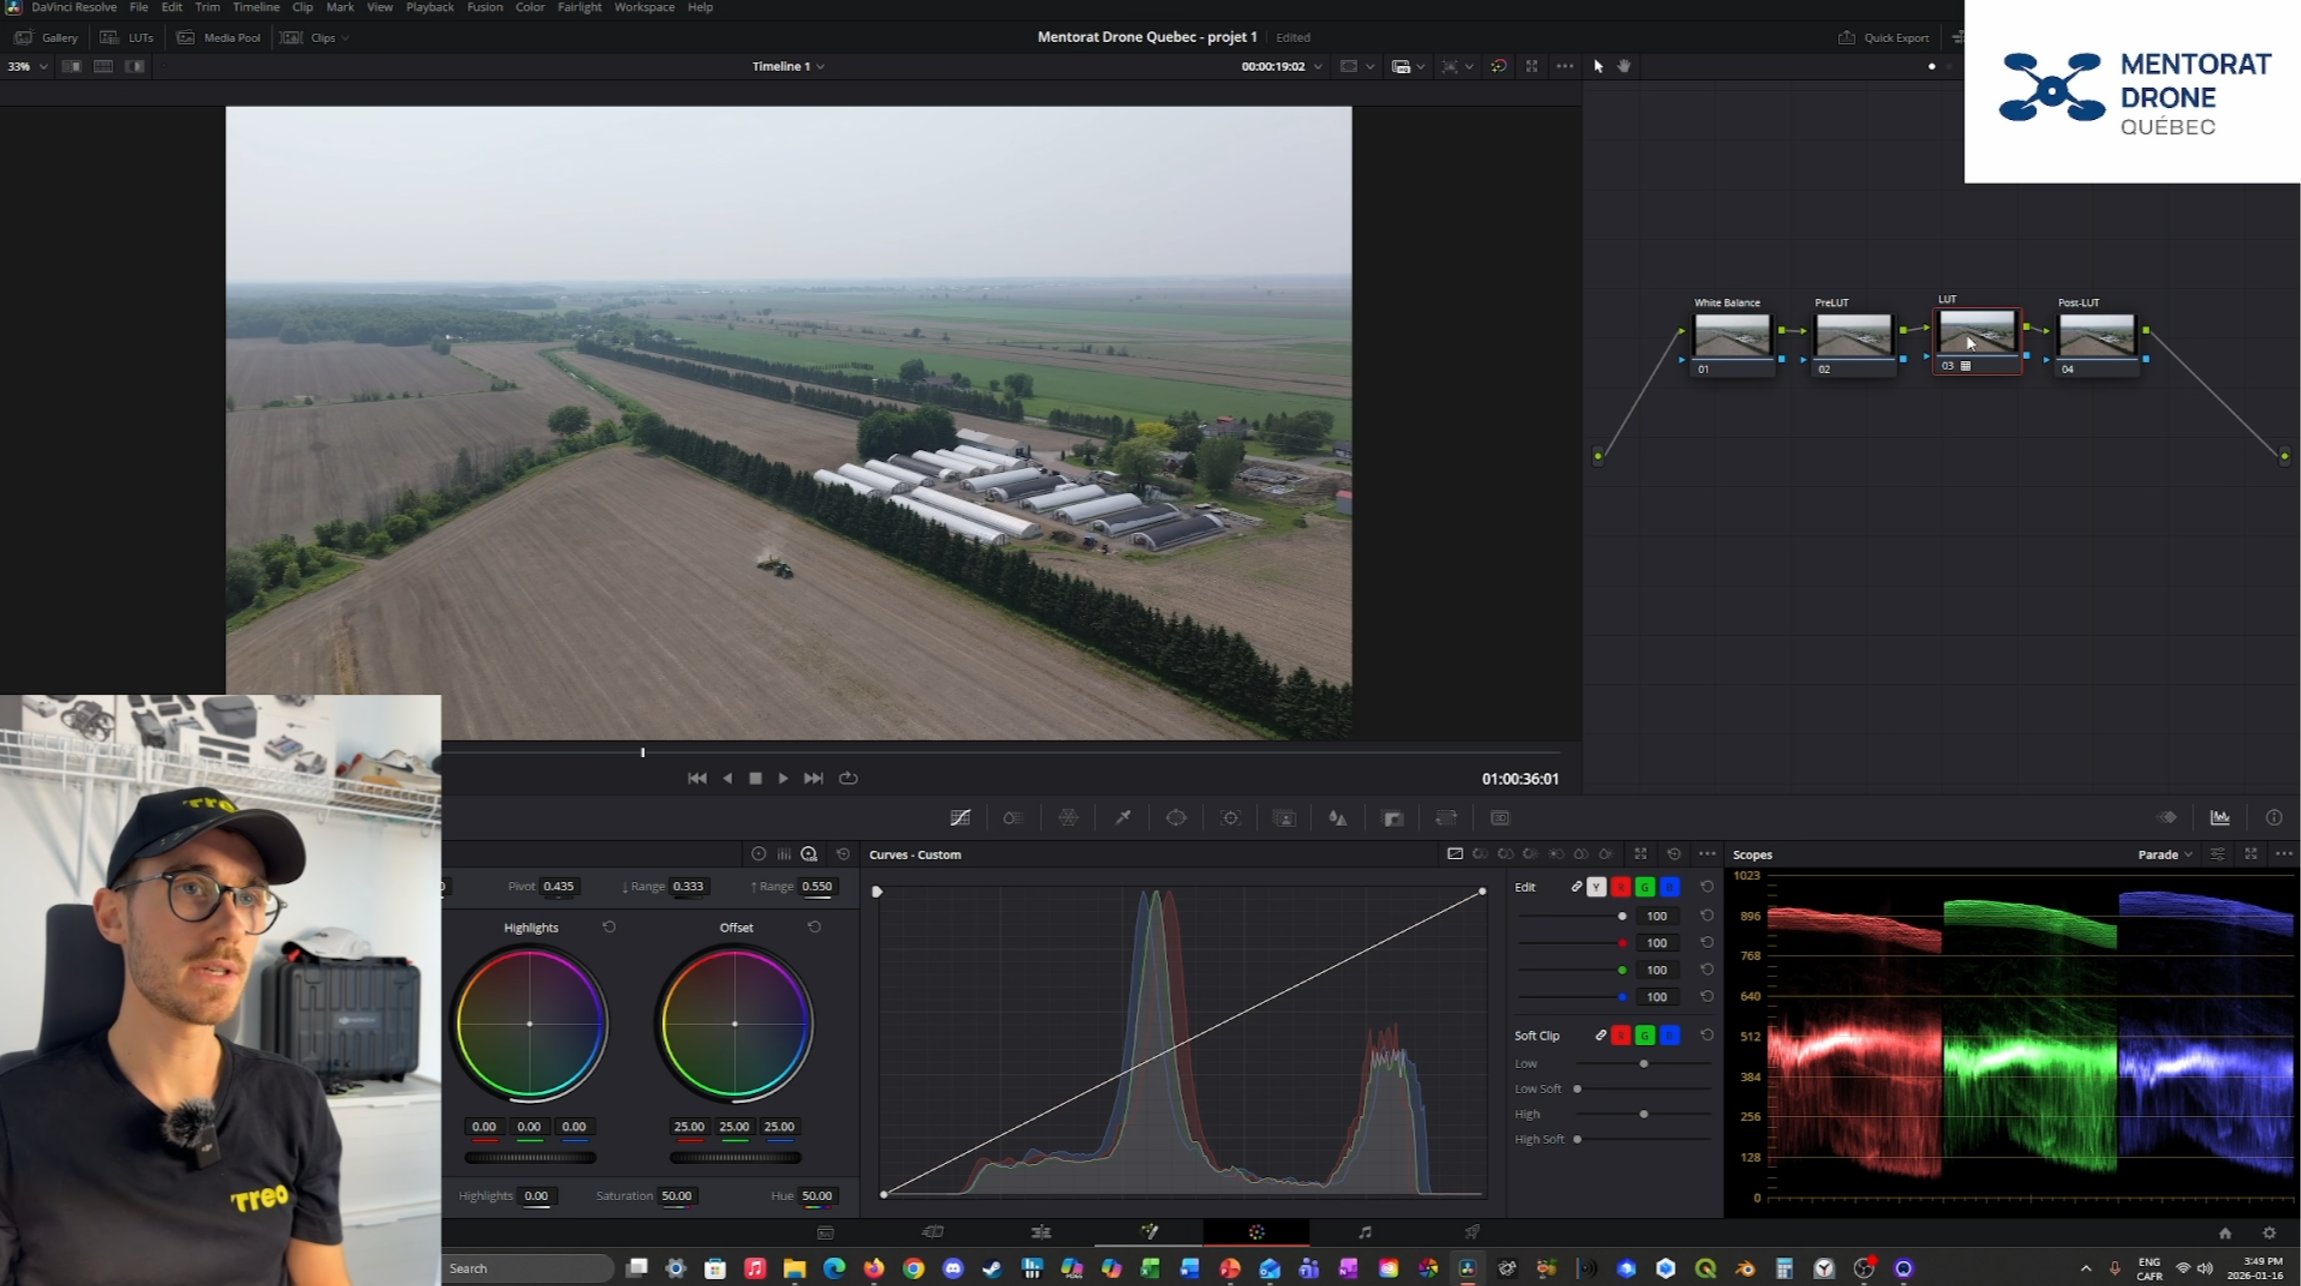
Task: Open the Curves palette icon
Action: pos(960,818)
